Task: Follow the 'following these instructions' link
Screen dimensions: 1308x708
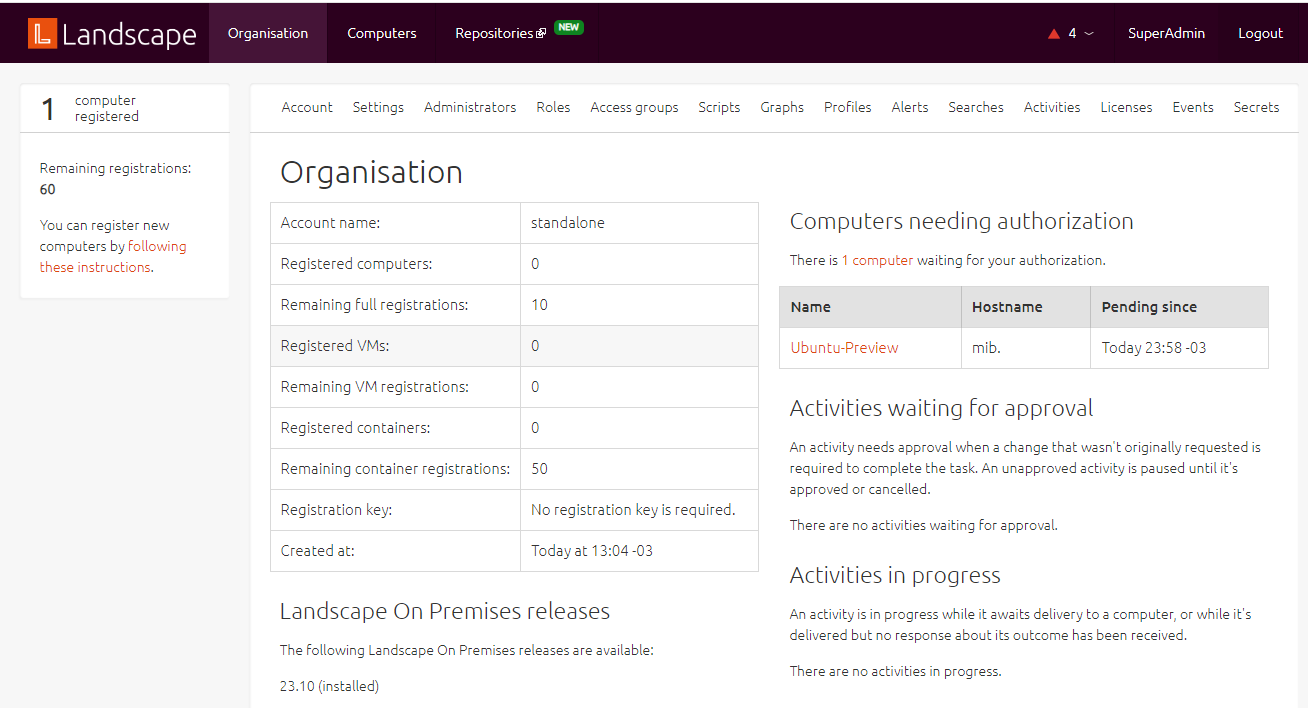Action: tap(113, 257)
